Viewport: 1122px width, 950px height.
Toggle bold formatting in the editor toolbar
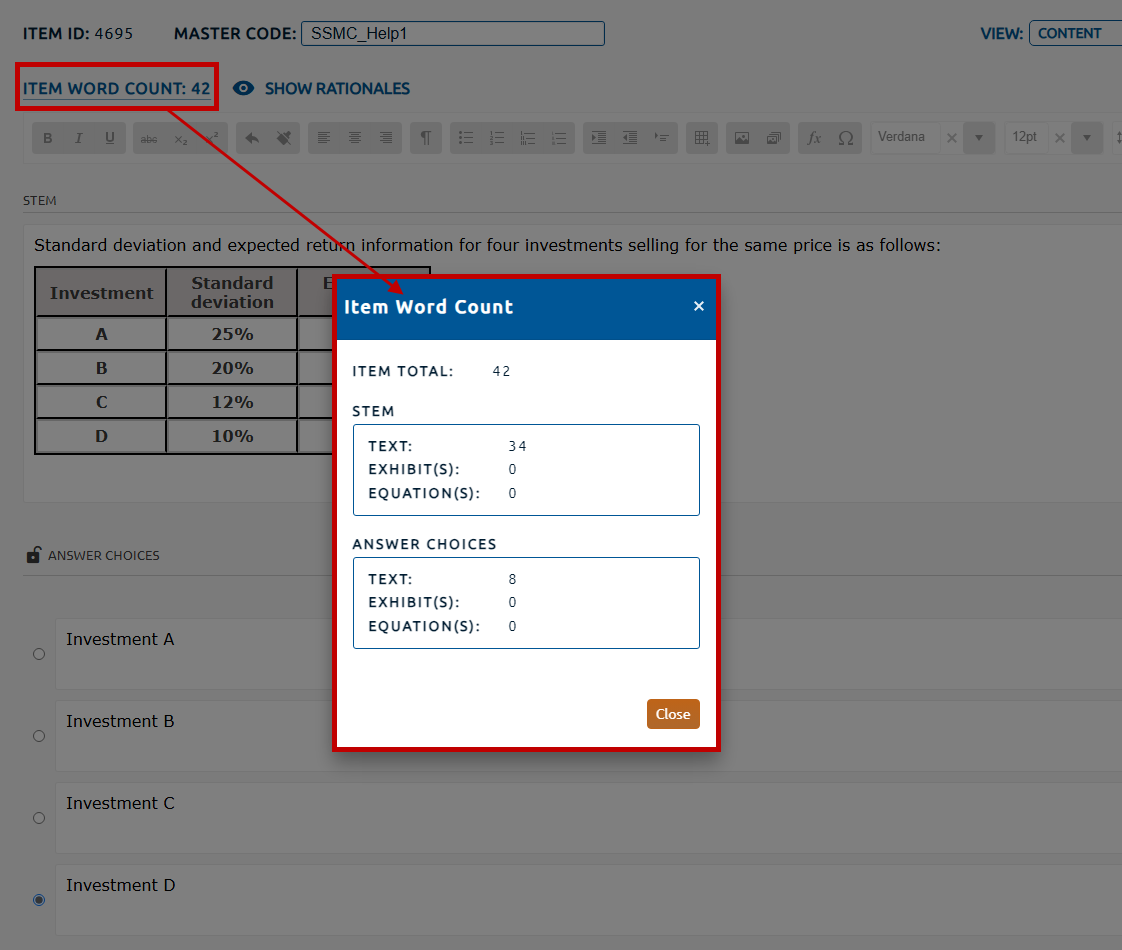[x=48, y=138]
